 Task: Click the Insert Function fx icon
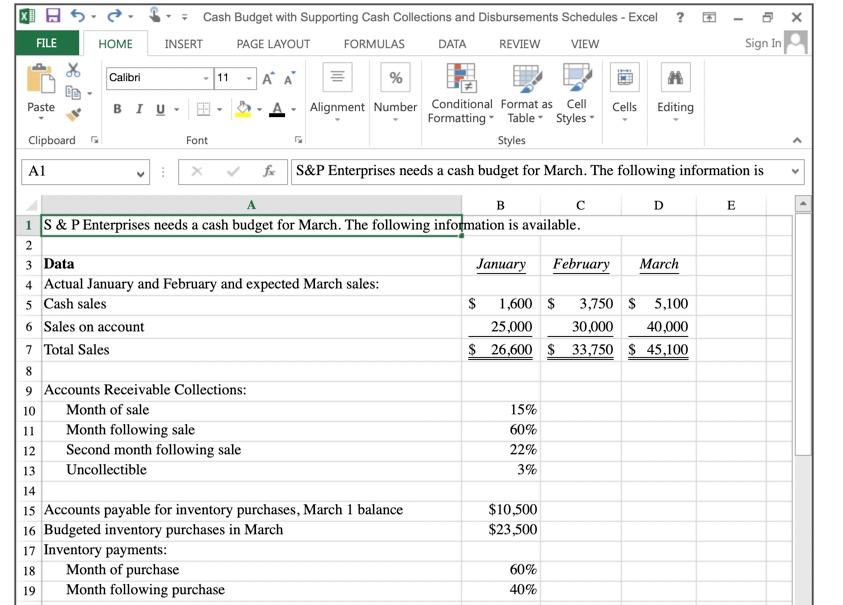tap(269, 172)
